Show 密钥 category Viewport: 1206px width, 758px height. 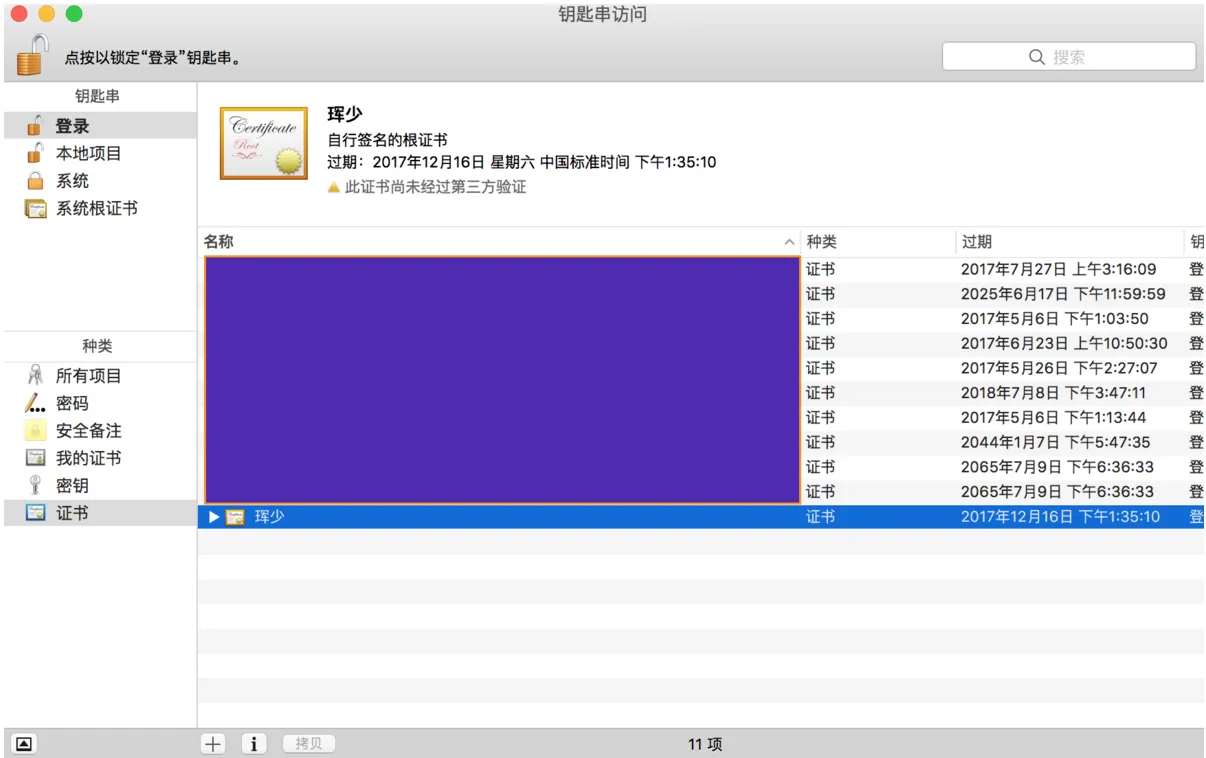click(99, 485)
